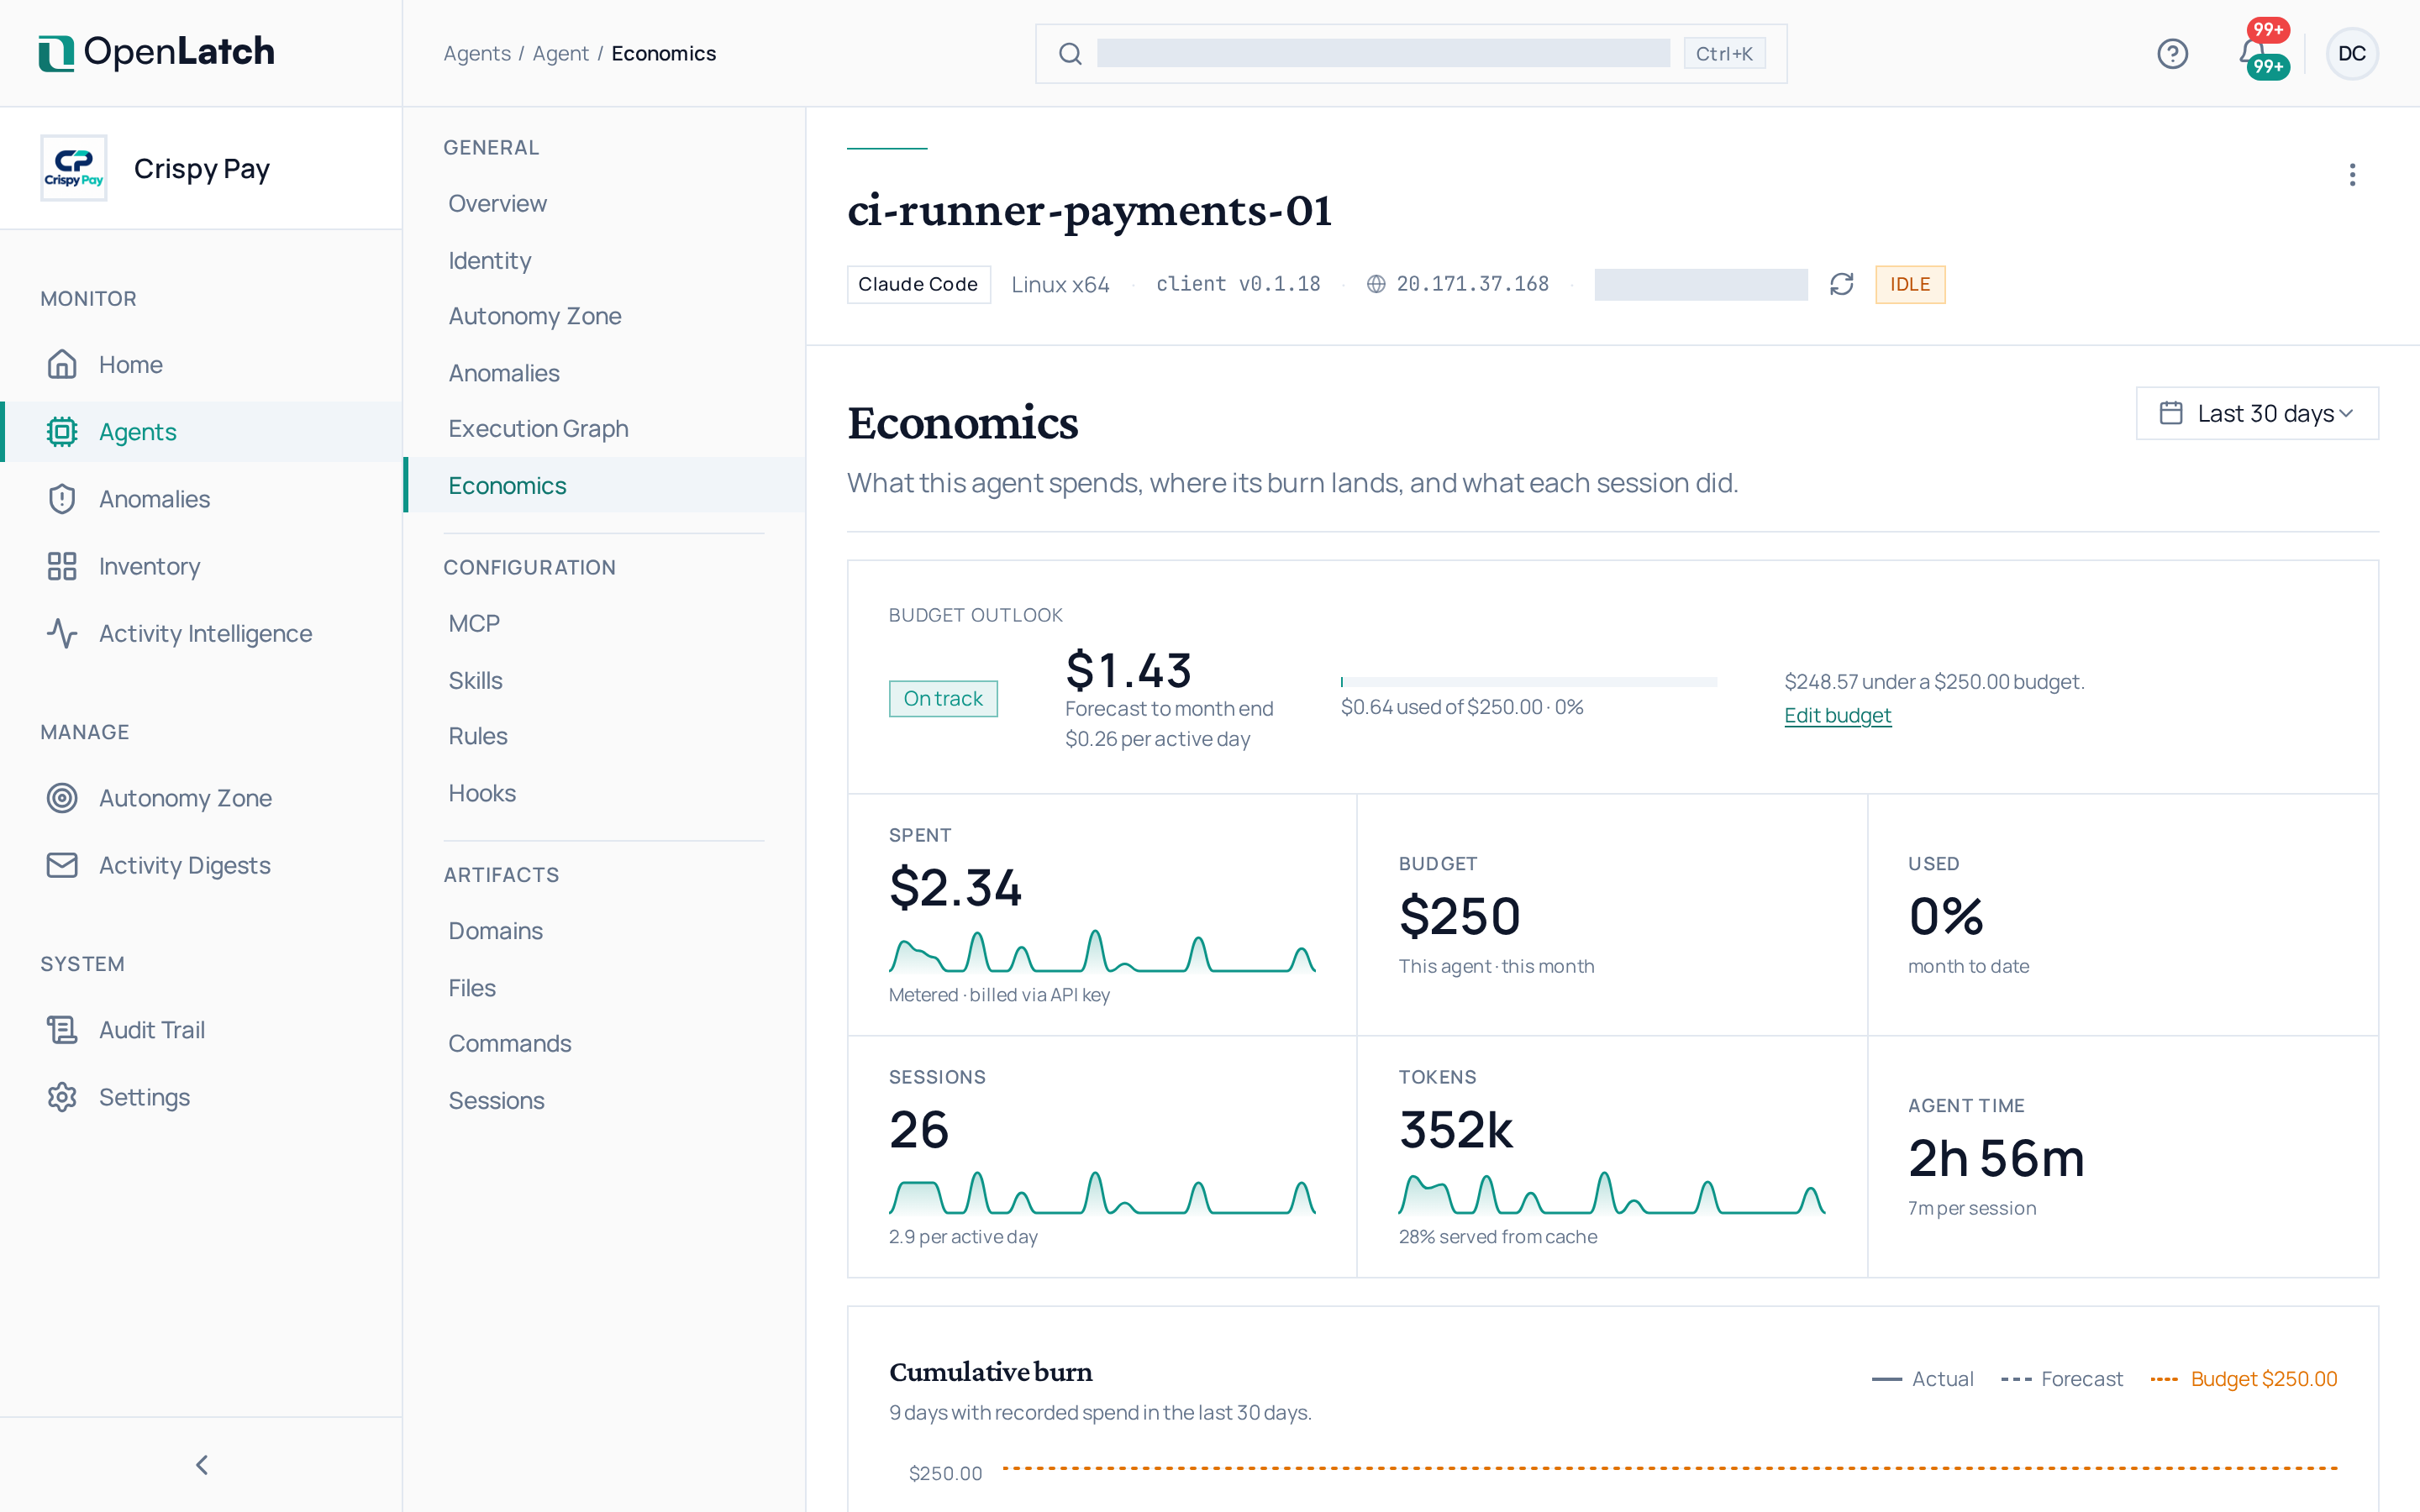The width and height of the screenshot is (2420, 1512).
Task: Open the help question-mark icon
Action: click(x=2172, y=54)
